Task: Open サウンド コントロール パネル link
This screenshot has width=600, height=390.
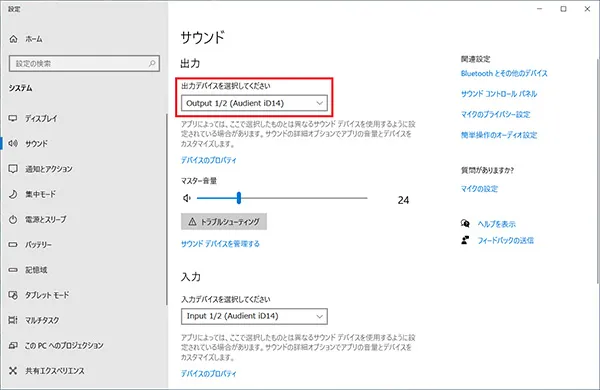Action: (499, 94)
